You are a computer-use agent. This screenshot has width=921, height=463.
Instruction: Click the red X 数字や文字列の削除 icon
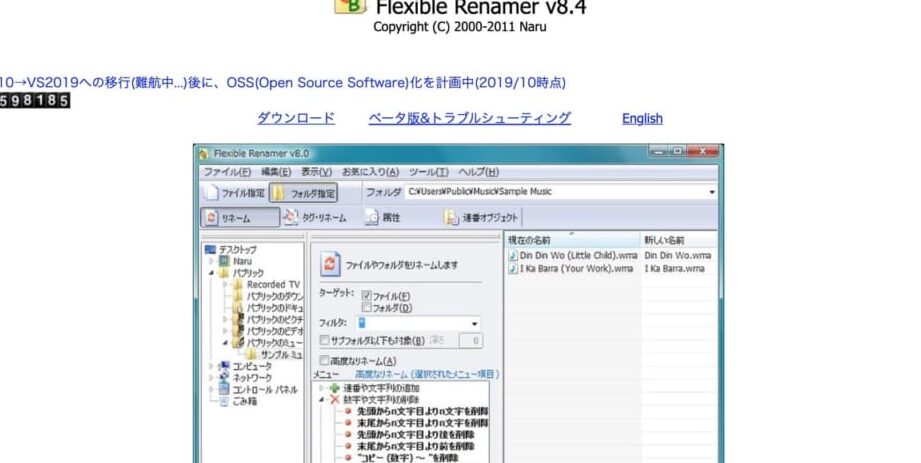(x=335, y=399)
